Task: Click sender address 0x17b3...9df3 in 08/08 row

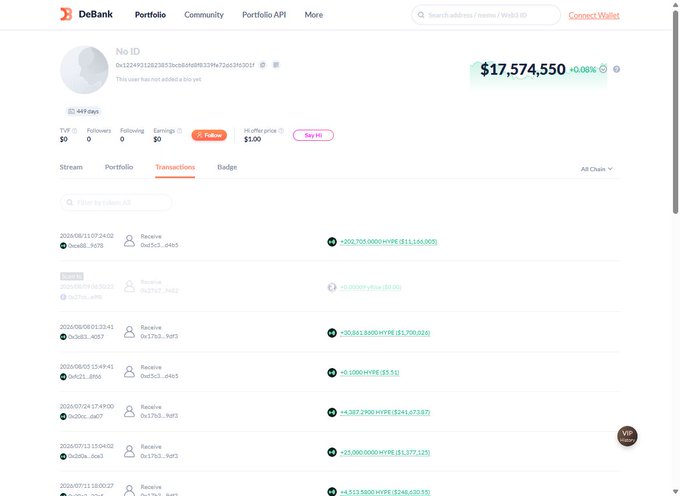Action: click(159, 336)
